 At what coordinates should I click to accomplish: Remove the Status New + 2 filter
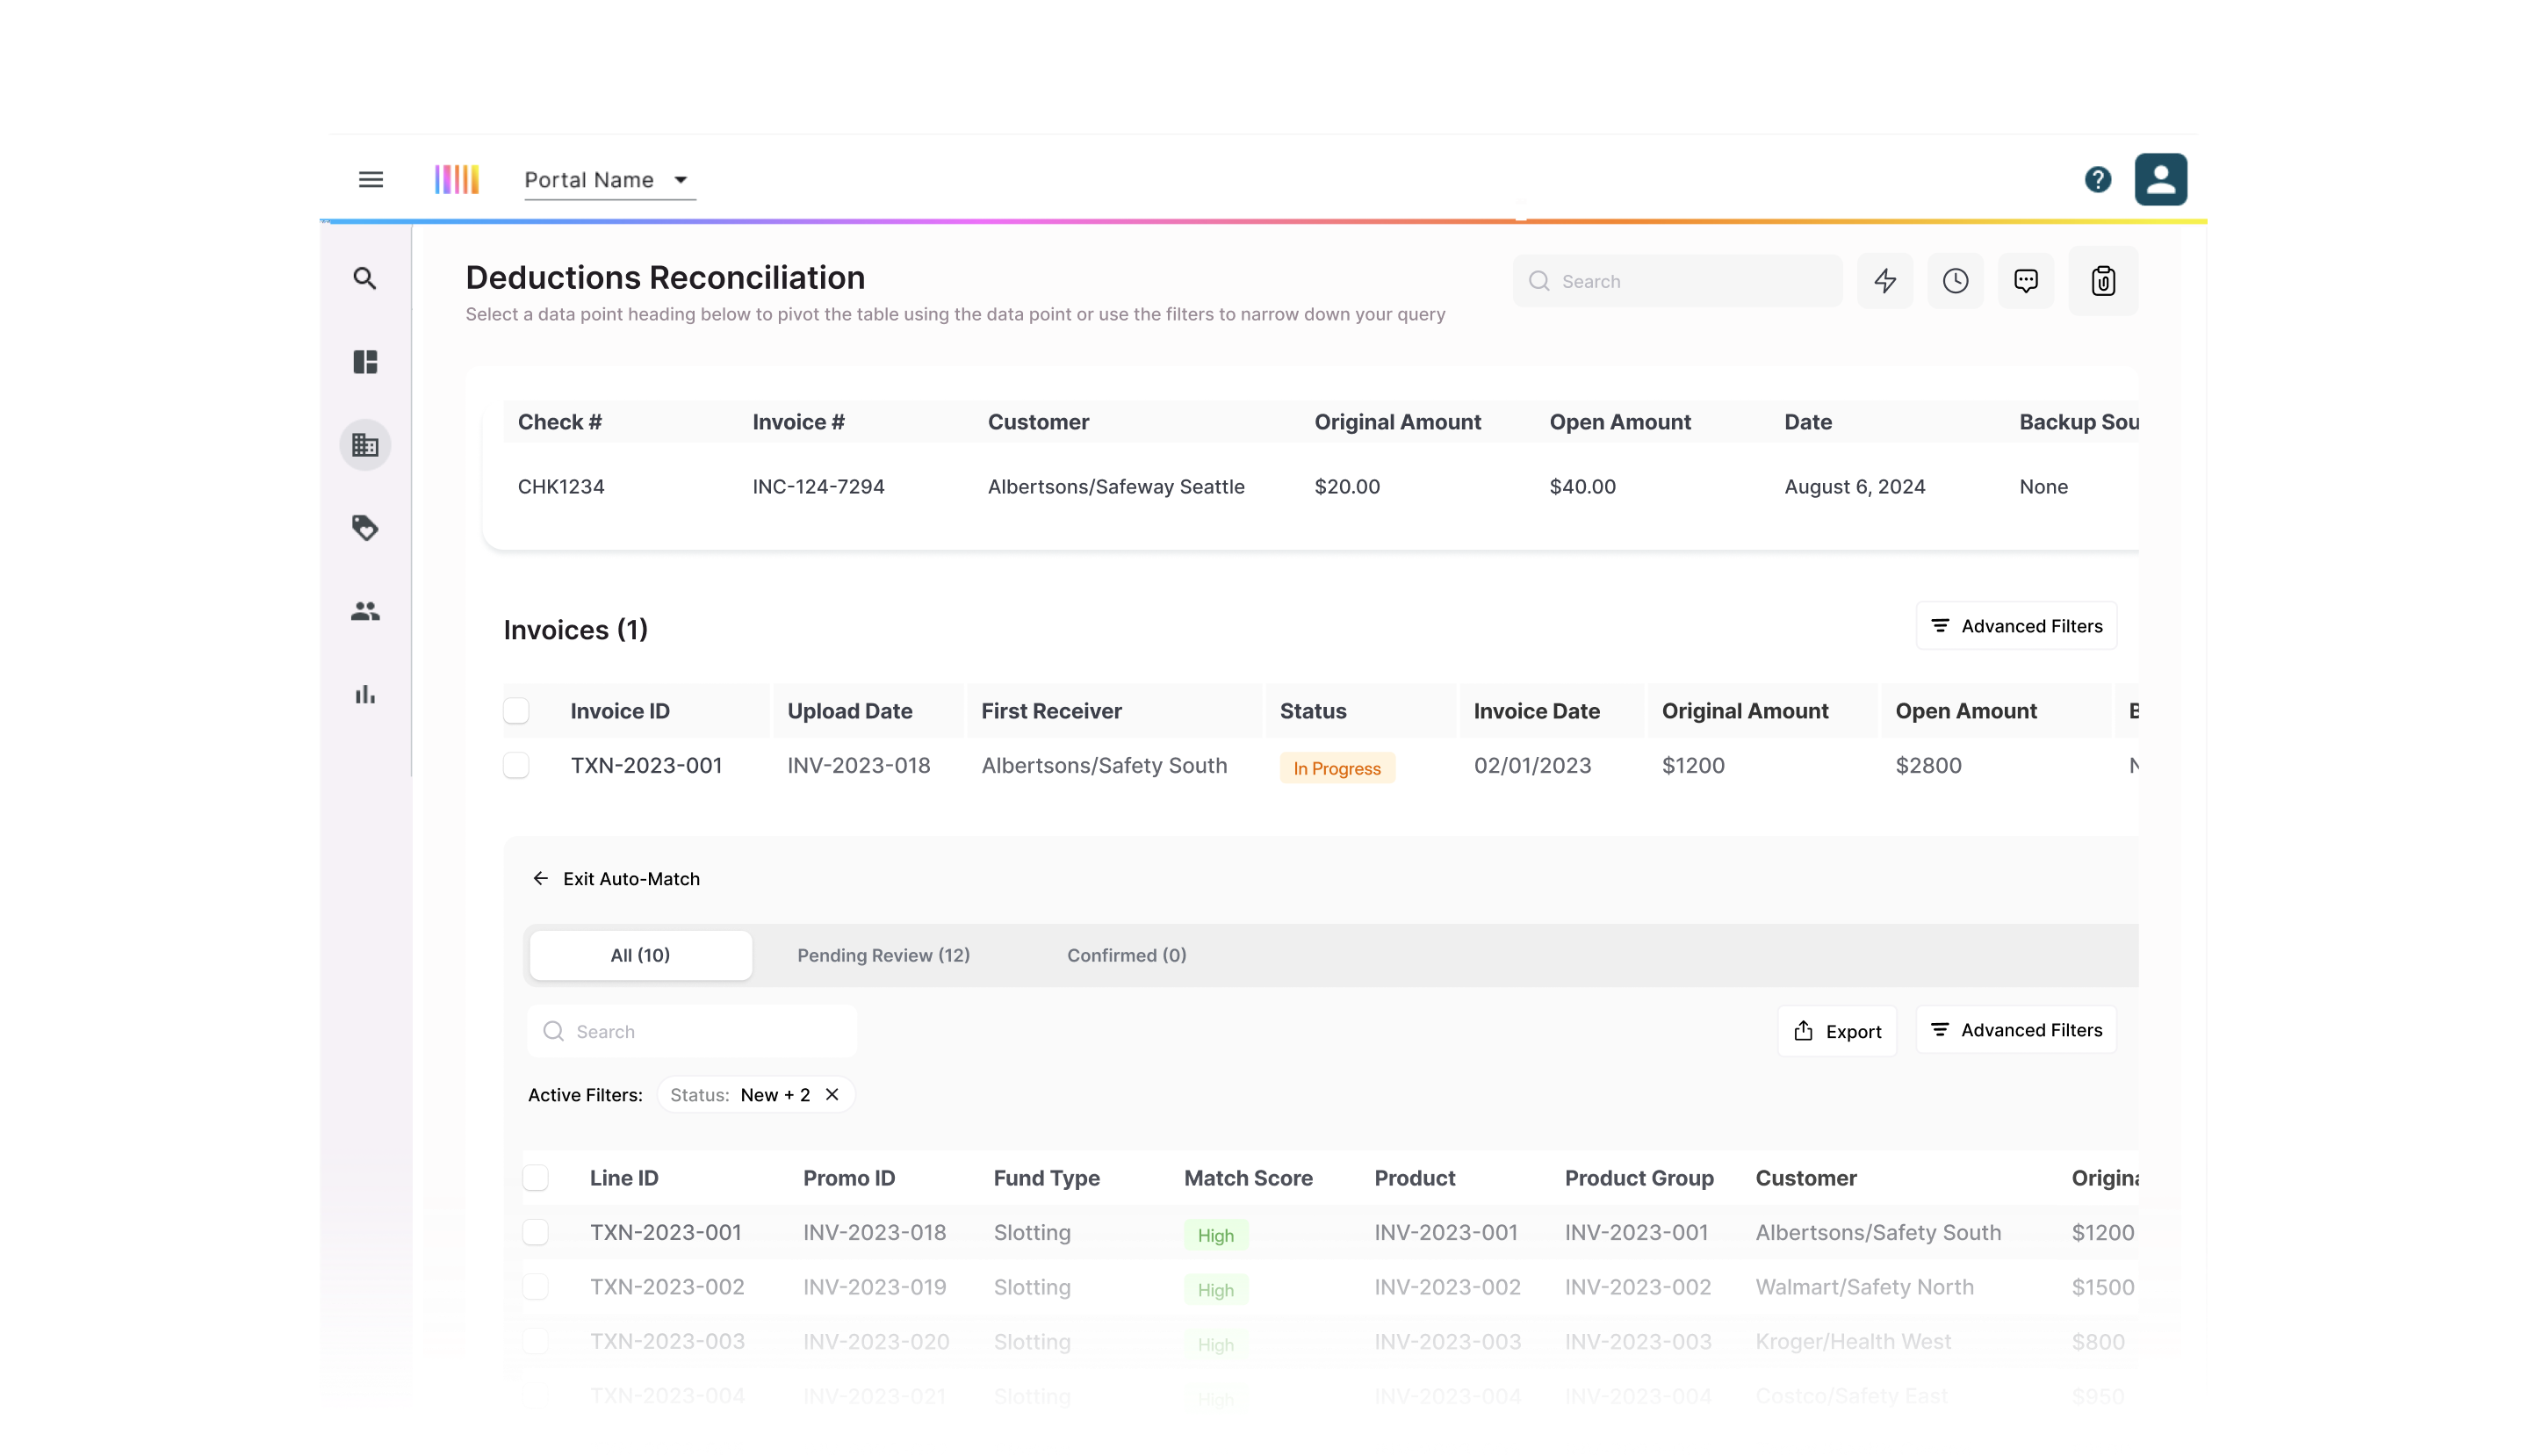(x=832, y=1095)
